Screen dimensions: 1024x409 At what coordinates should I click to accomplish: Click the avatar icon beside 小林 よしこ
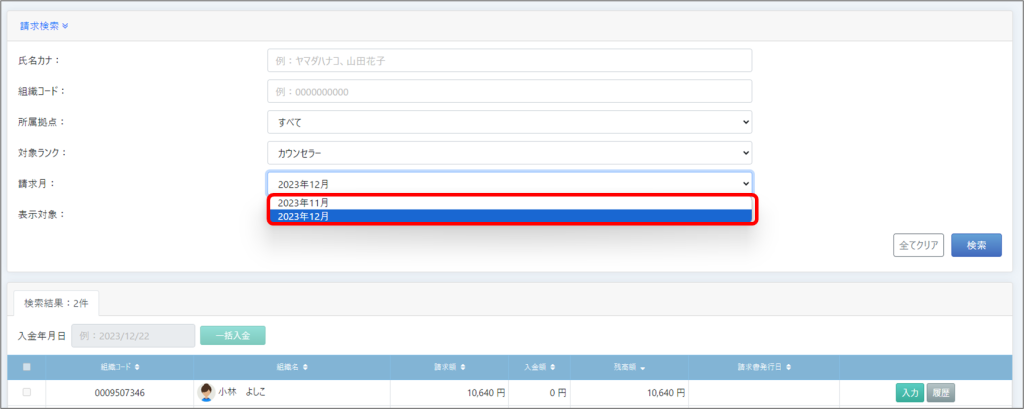(x=207, y=393)
